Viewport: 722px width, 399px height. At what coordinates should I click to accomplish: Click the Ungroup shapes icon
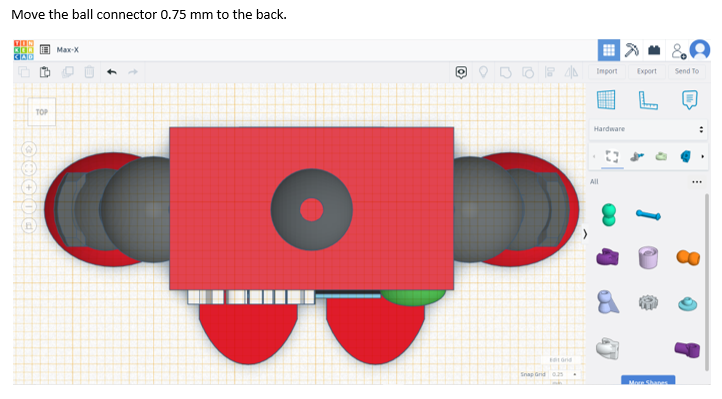(528, 72)
